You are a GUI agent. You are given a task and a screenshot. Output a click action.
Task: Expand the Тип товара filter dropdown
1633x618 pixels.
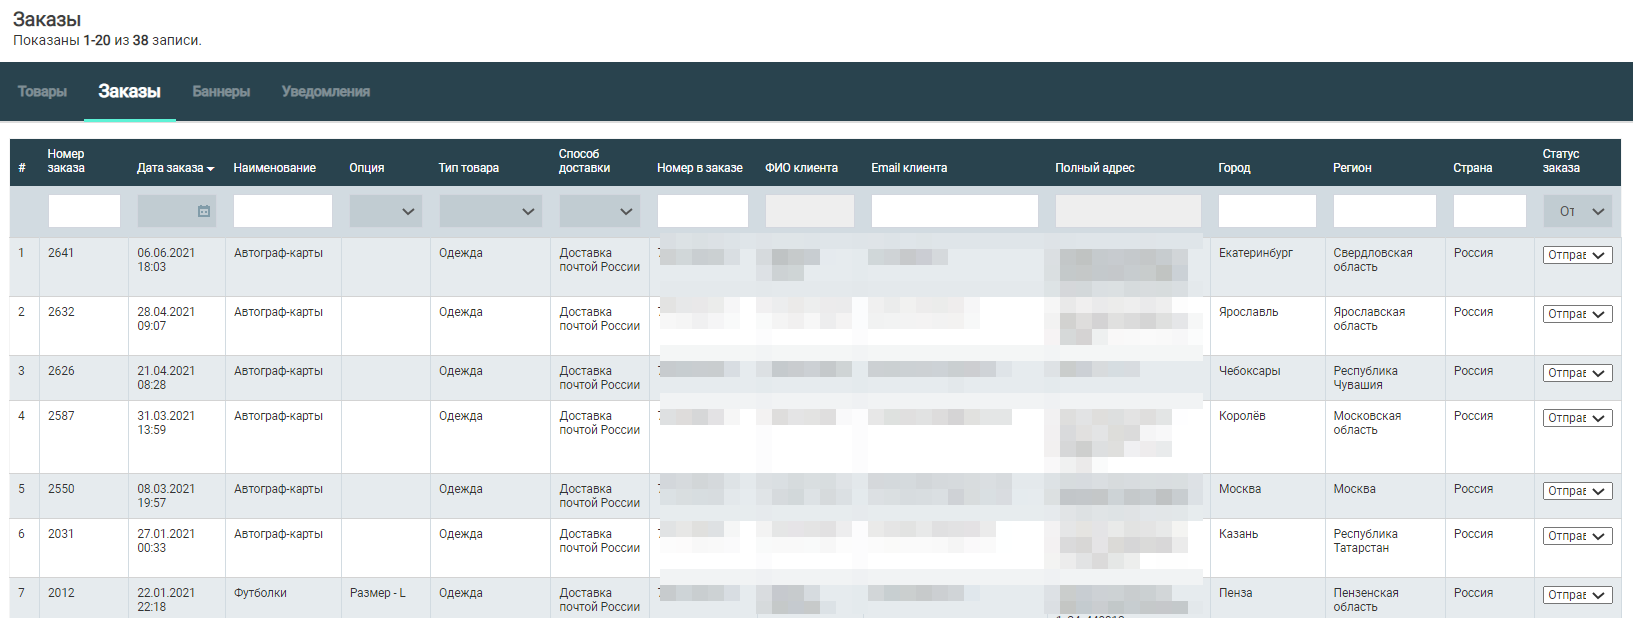click(490, 211)
